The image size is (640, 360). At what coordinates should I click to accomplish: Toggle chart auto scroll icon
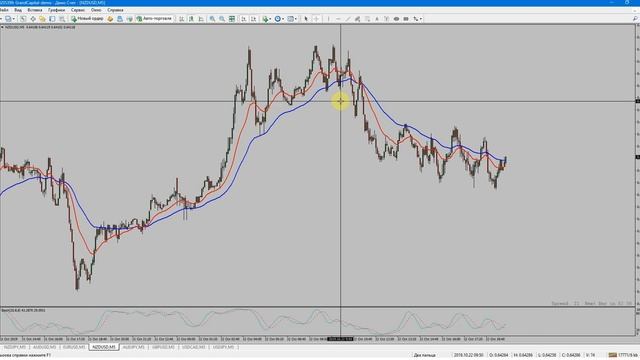244,19
